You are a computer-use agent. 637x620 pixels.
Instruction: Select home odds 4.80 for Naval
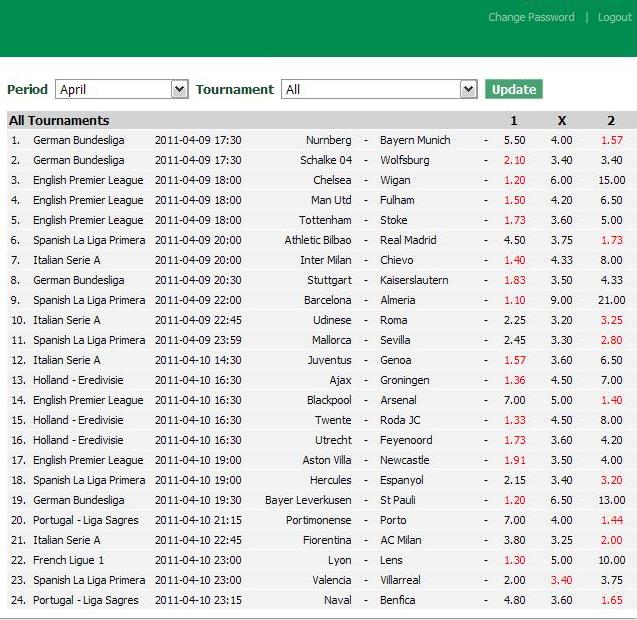[x=514, y=600]
